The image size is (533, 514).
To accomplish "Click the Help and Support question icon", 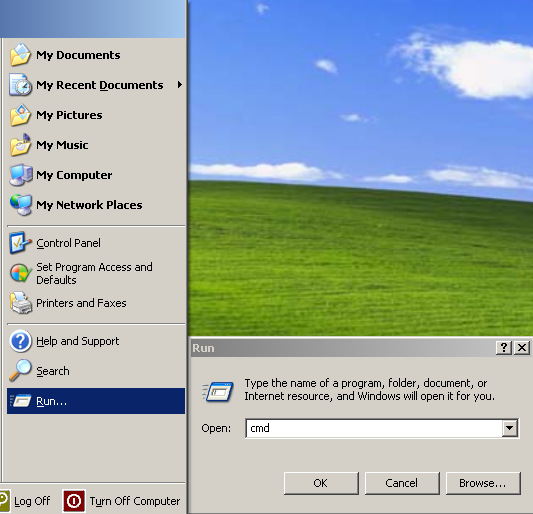I will [x=20, y=341].
